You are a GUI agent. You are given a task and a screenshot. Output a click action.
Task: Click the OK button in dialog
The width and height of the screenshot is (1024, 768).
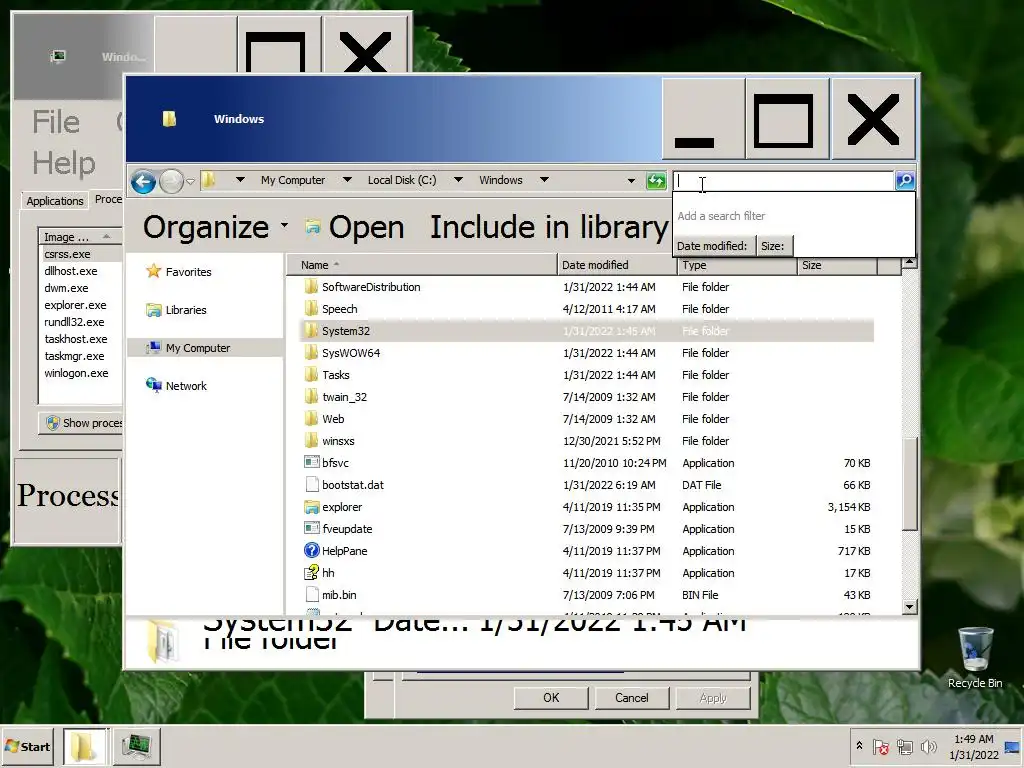click(x=551, y=697)
